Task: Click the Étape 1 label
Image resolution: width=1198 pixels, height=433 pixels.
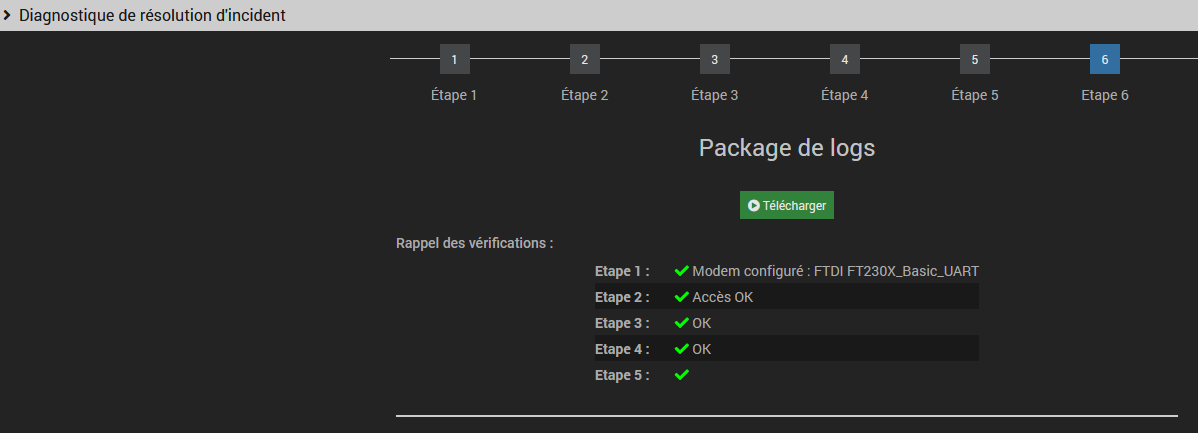Action: (x=454, y=96)
